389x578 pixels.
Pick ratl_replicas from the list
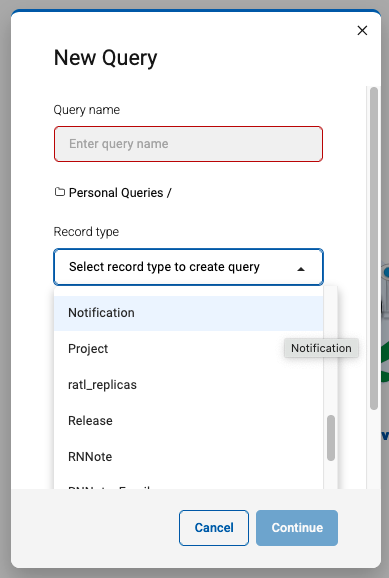pos(188,385)
